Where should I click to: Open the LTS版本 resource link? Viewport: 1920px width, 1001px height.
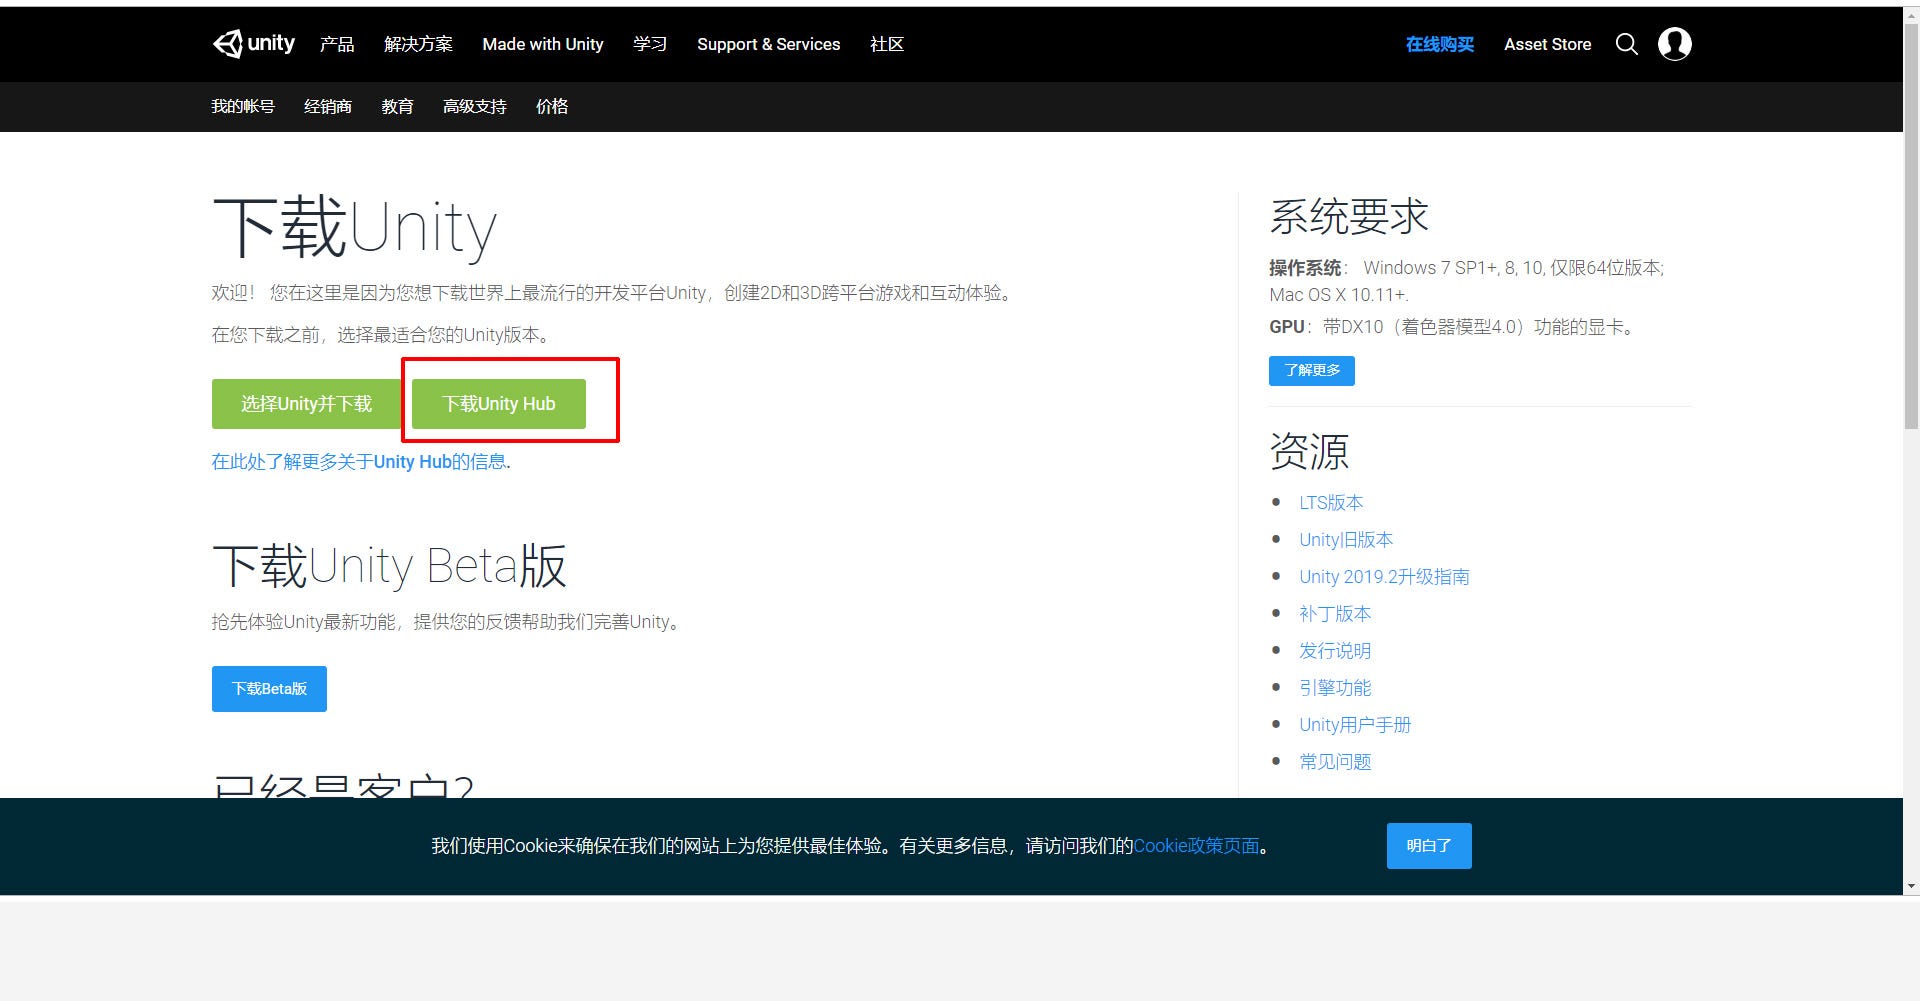tap(1331, 503)
